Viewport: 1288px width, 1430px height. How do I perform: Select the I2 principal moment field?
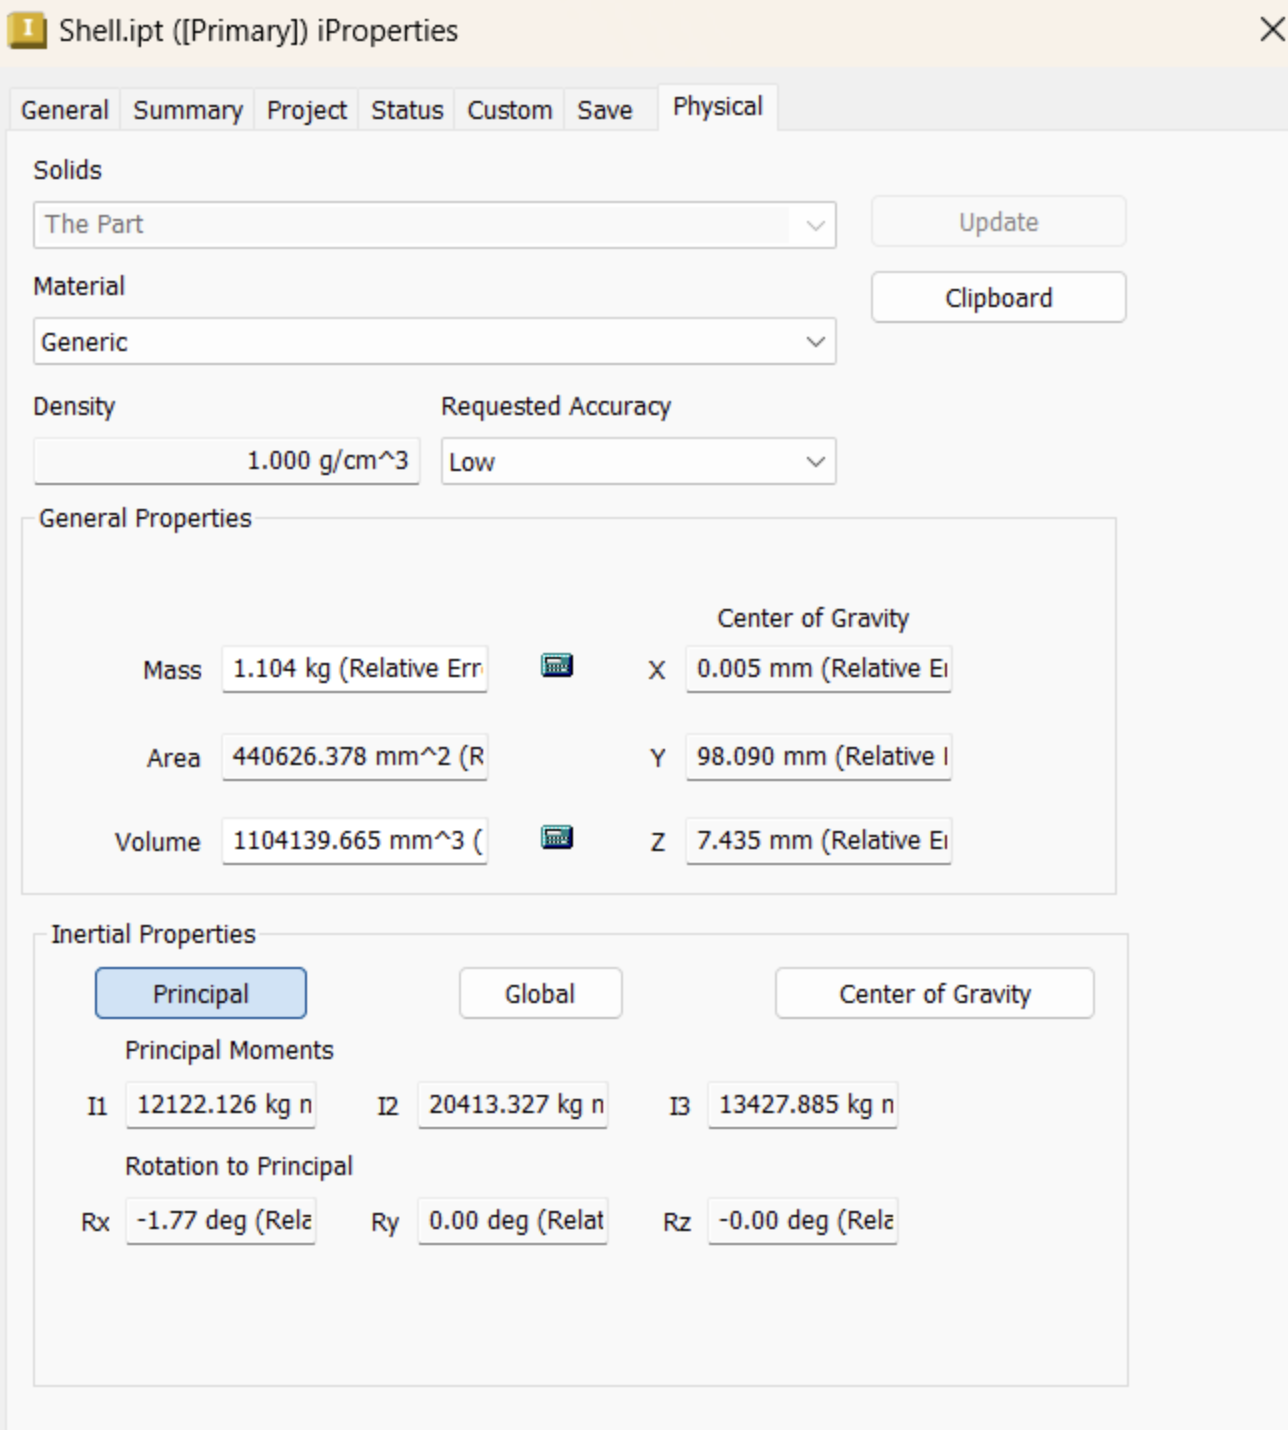[513, 1105]
